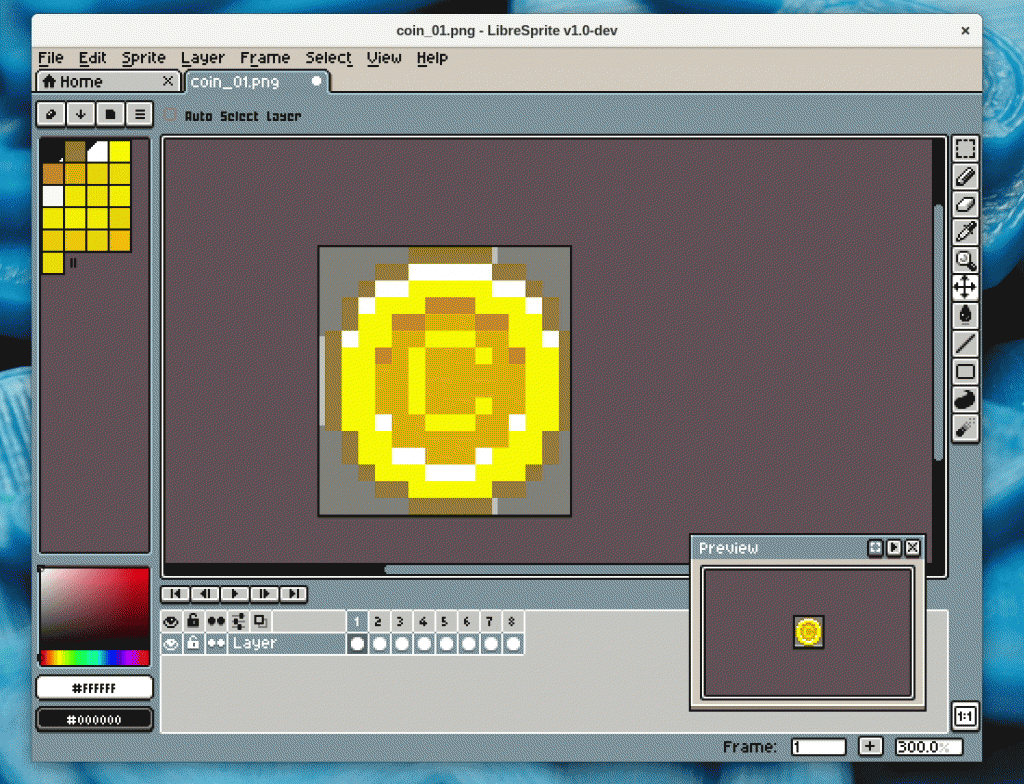Switch to the Eraser tool
This screenshot has width=1024, height=784.
[x=965, y=204]
